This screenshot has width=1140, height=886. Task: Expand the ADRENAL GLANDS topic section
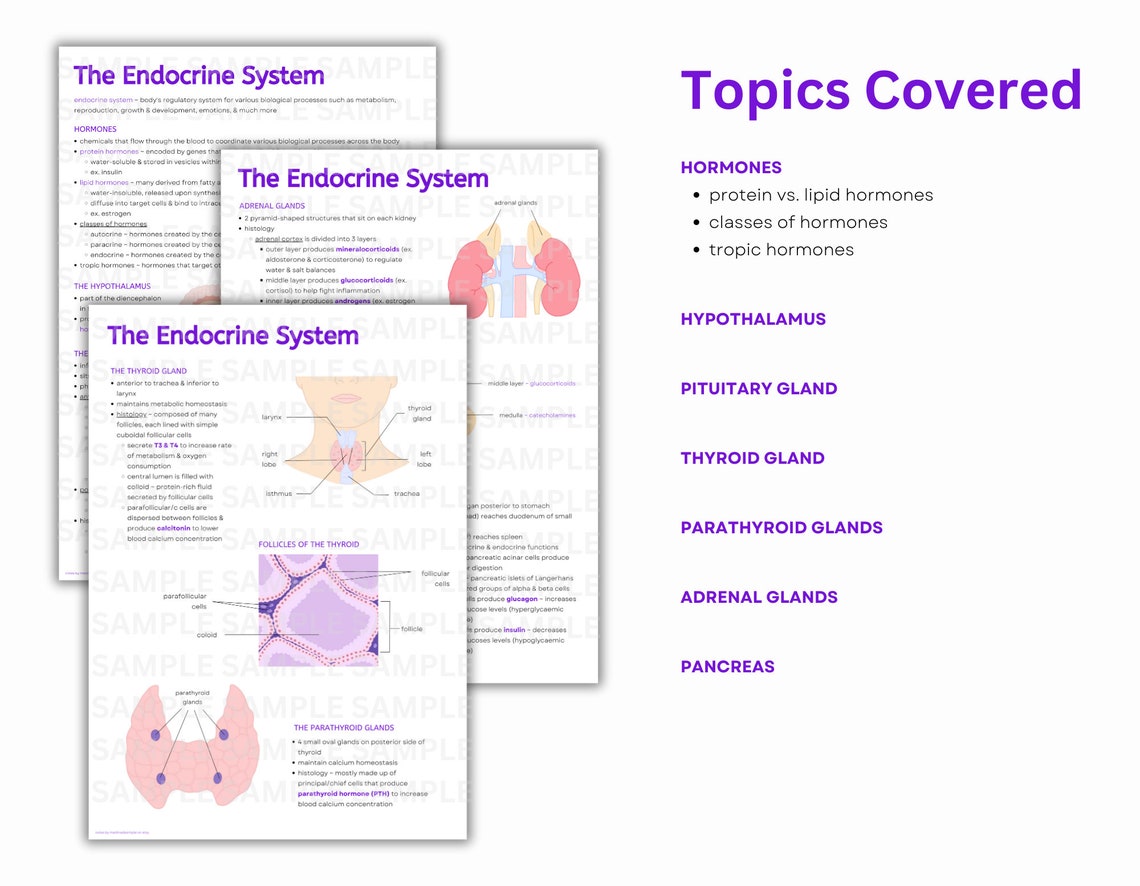click(x=759, y=597)
